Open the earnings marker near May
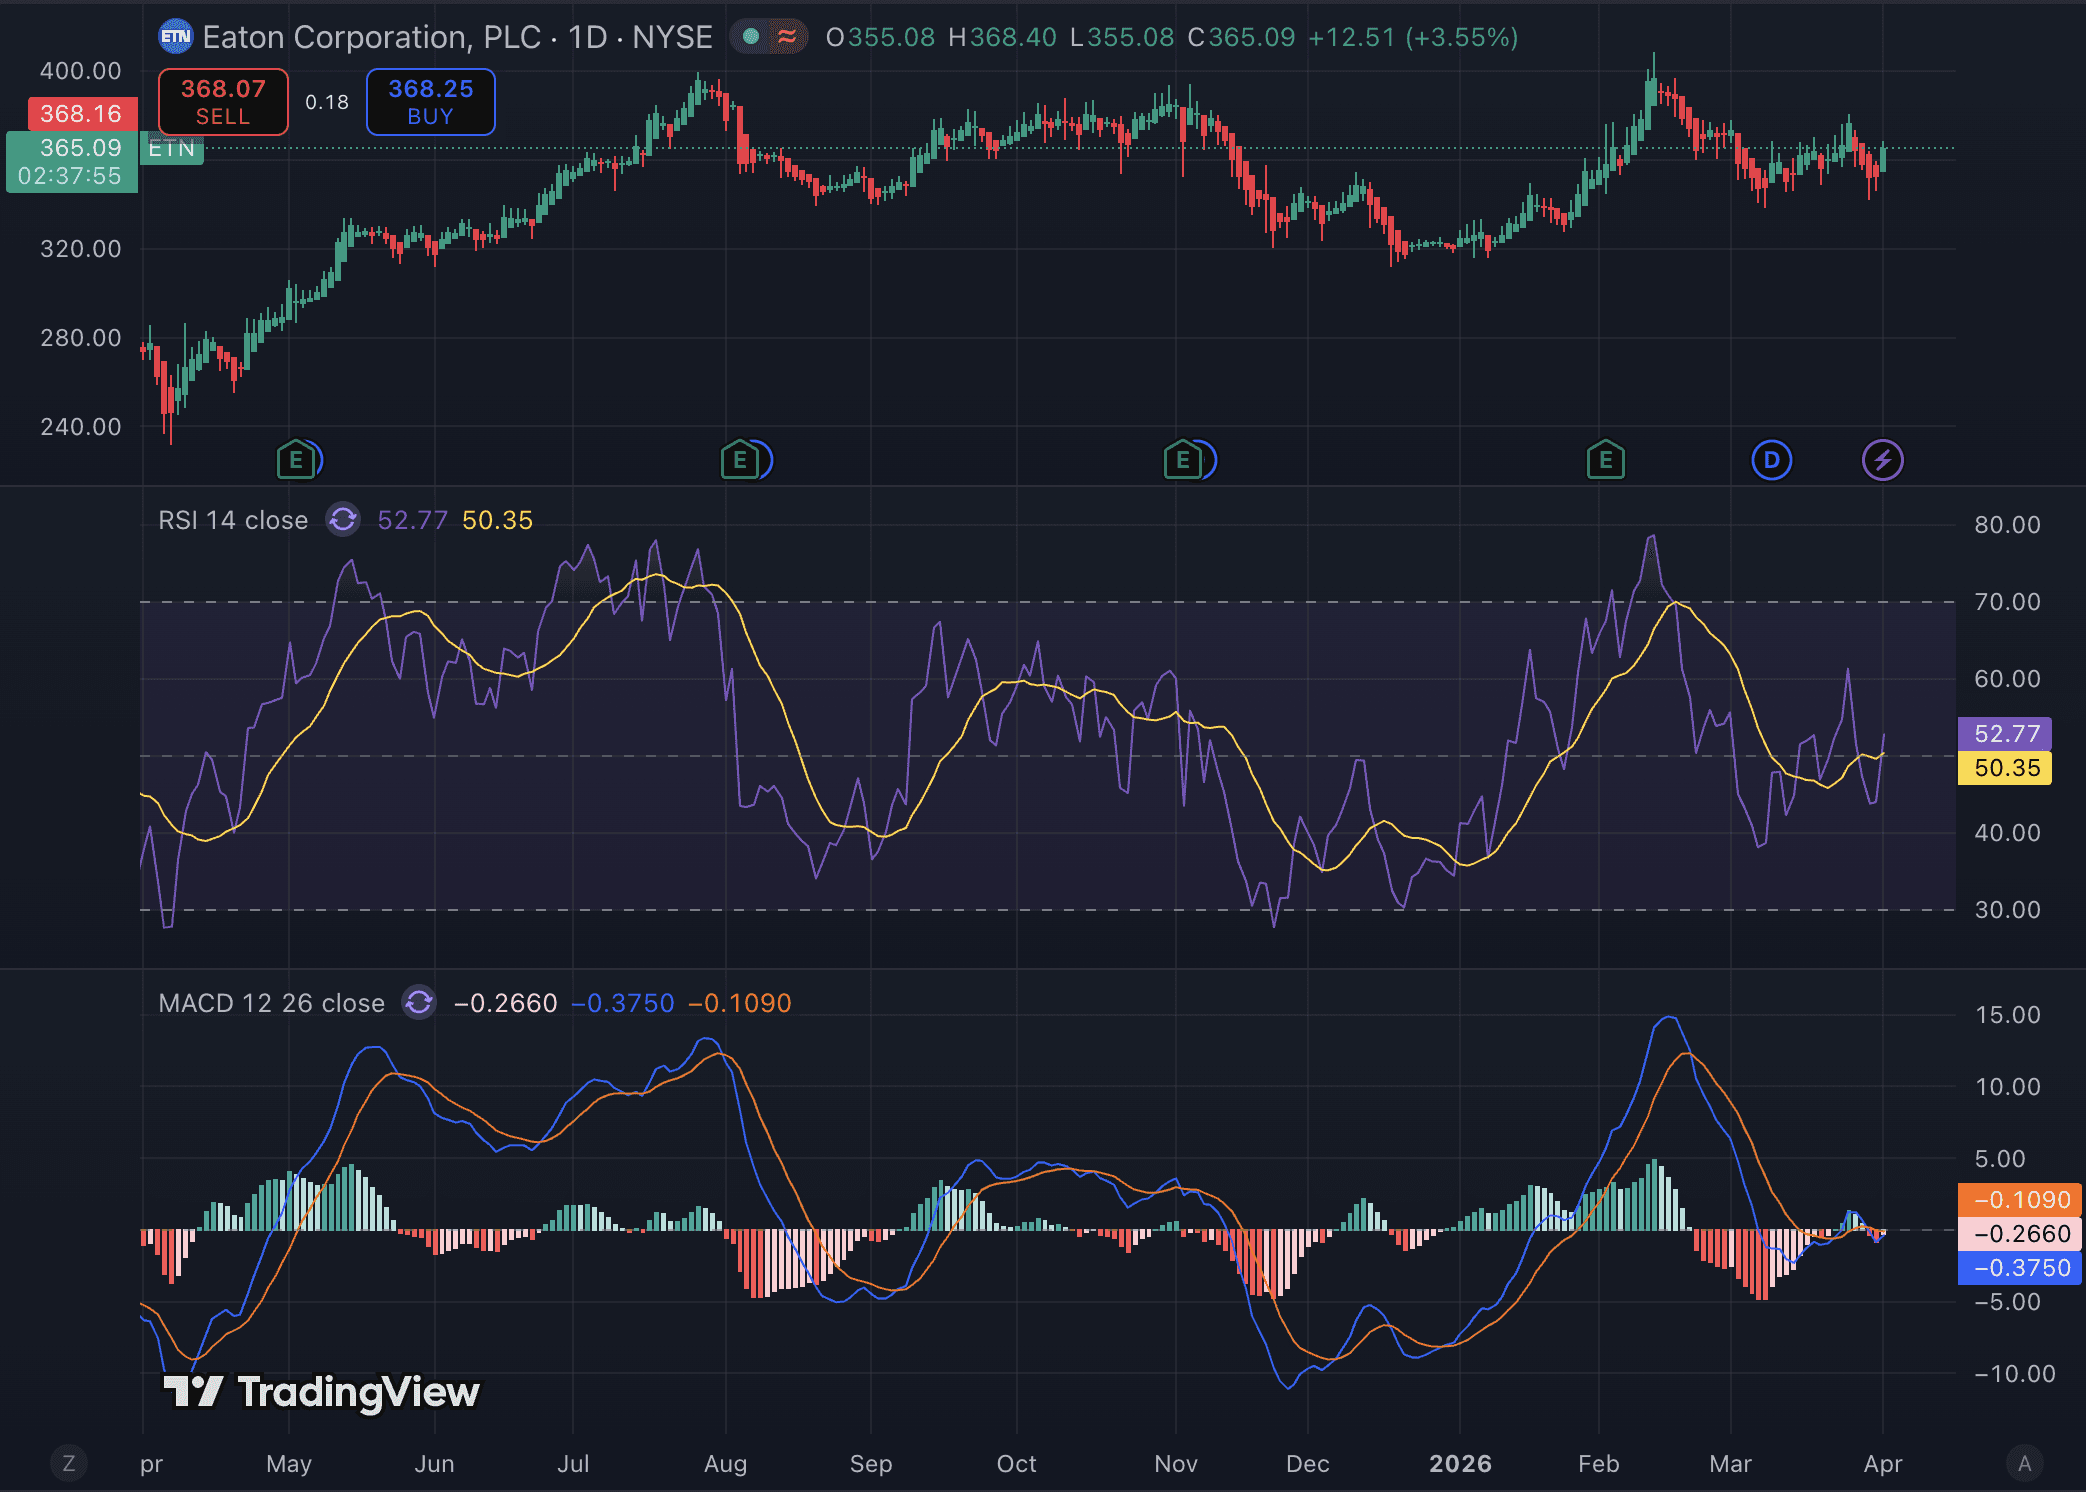The height and width of the screenshot is (1492, 2086). click(x=296, y=460)
